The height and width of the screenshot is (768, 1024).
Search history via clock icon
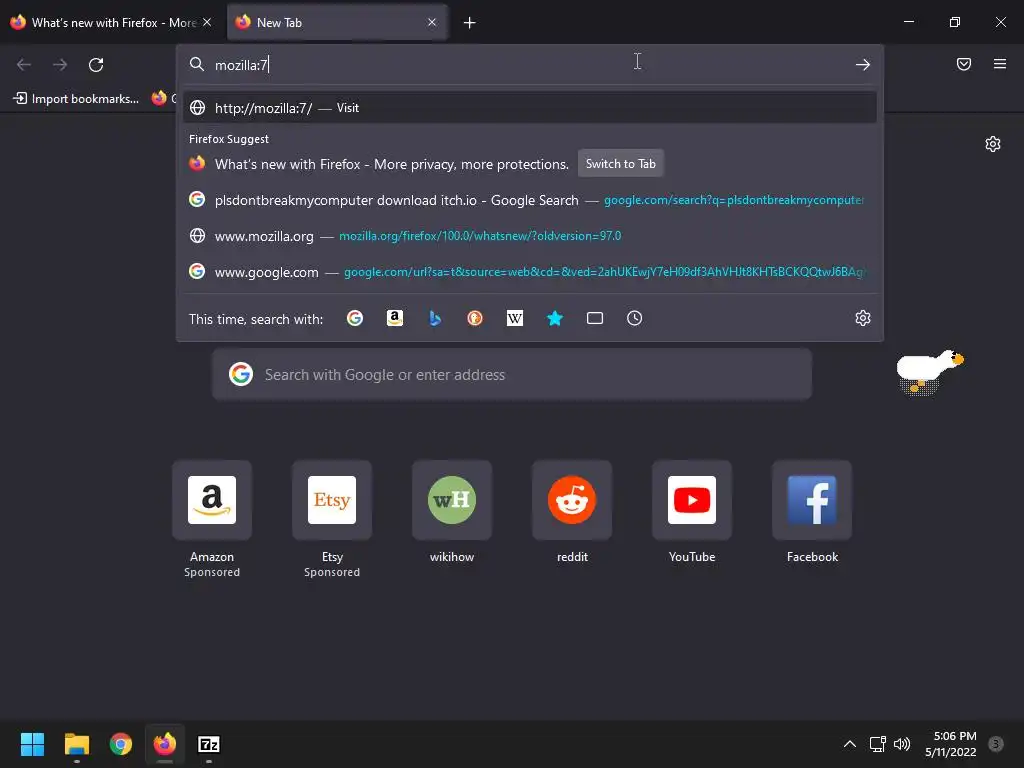635,318
